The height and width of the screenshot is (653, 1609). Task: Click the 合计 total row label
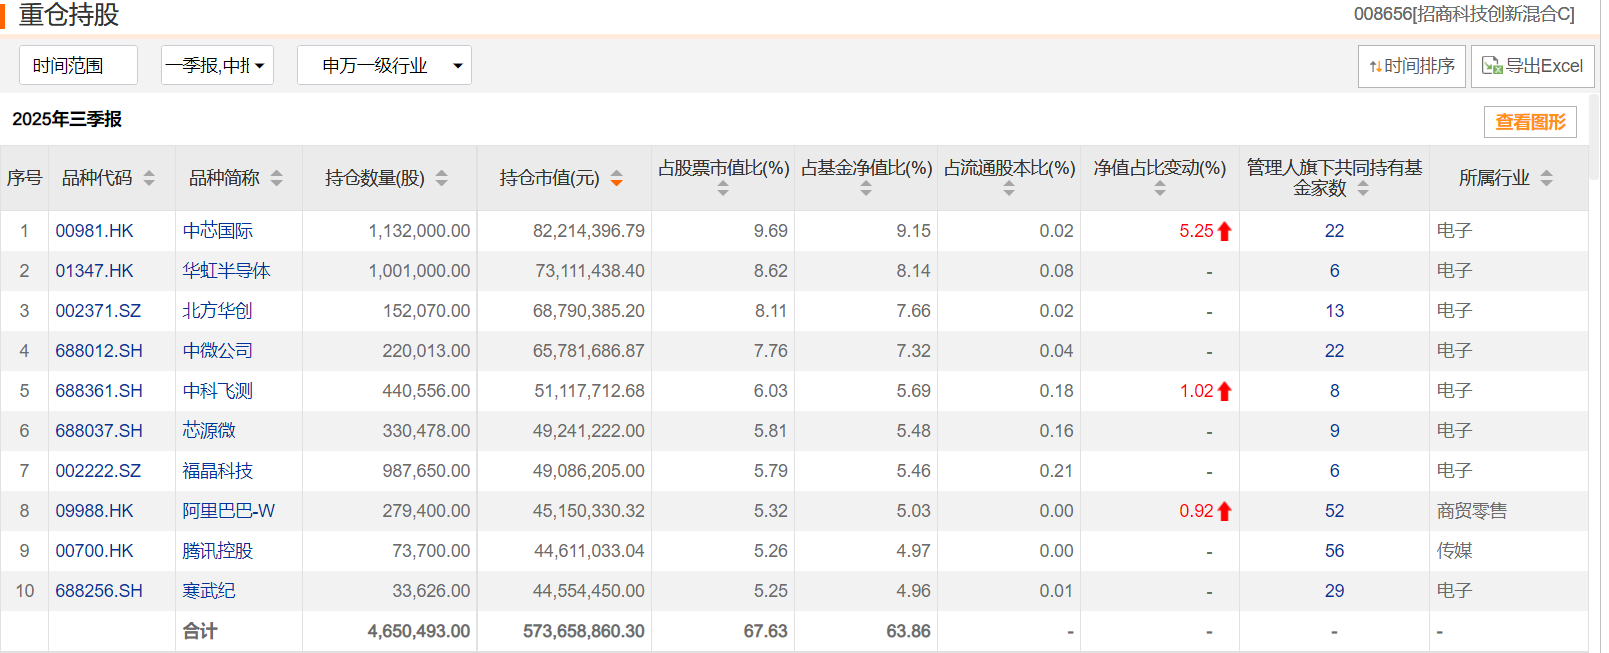(x=200, y=631)
